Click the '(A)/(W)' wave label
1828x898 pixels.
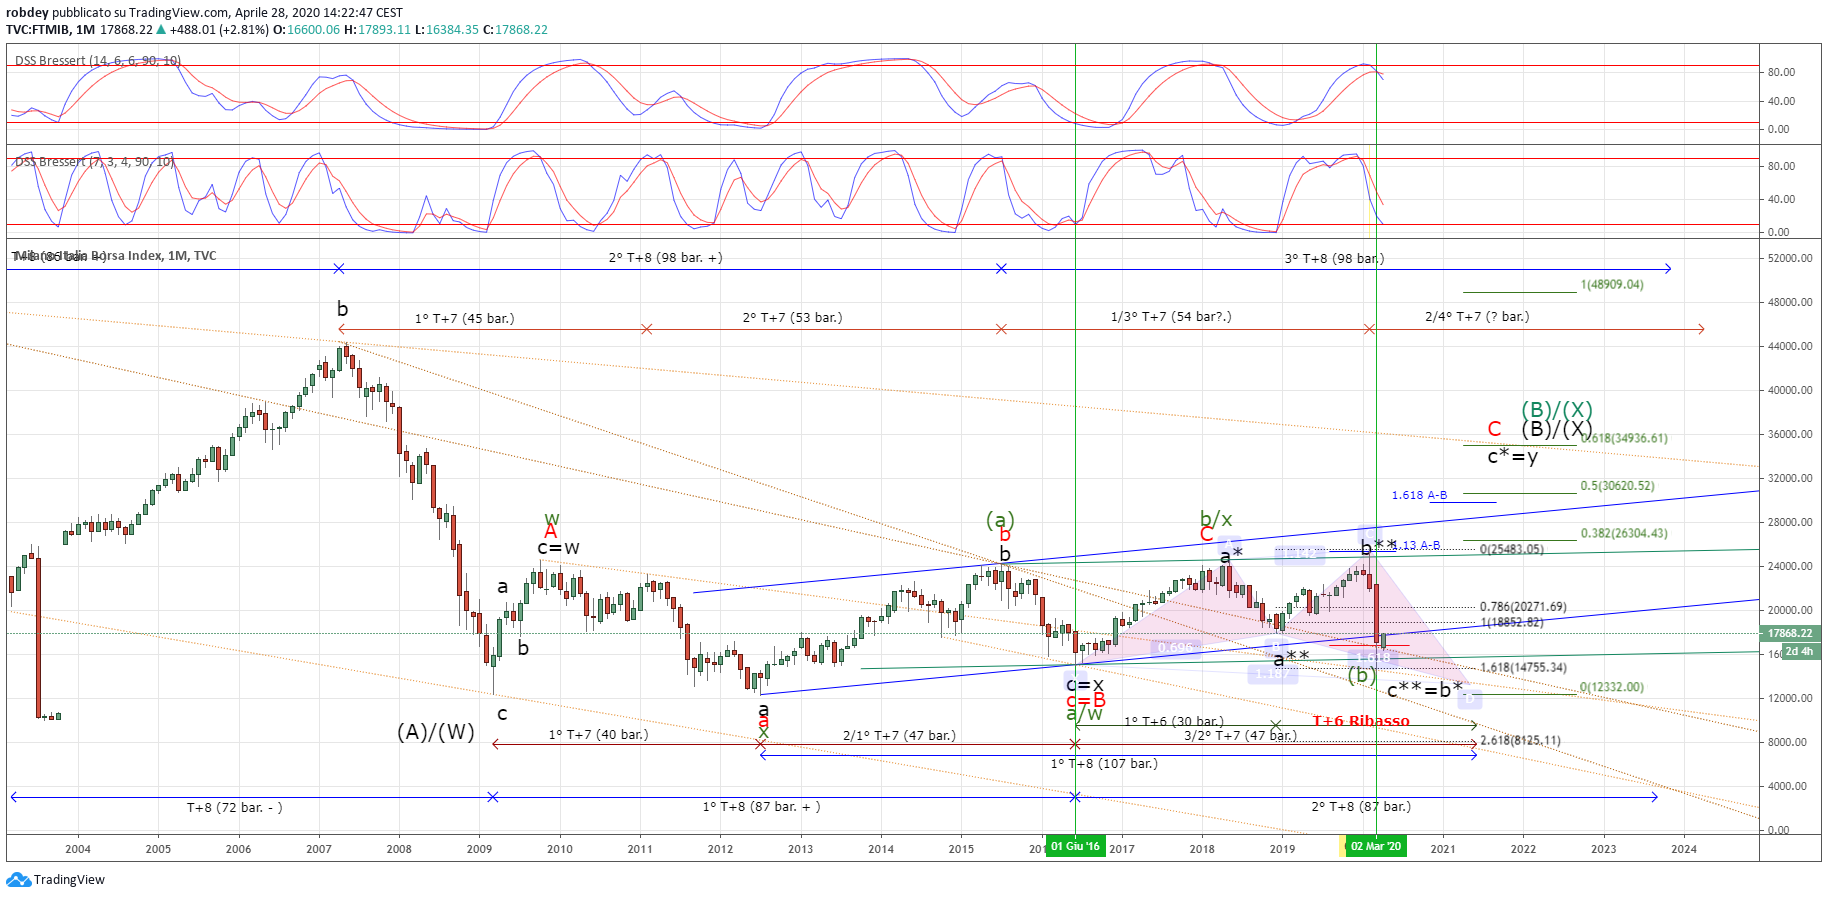pyautogui.click(x=436, y=732)
